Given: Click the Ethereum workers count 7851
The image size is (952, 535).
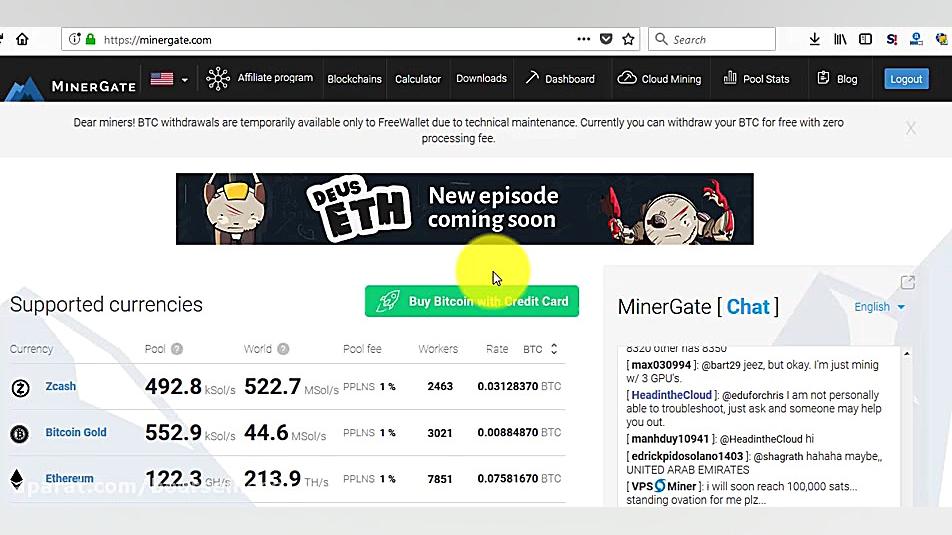Looking at the screenshot, I should pyautogui.click(x=440, y=479).
